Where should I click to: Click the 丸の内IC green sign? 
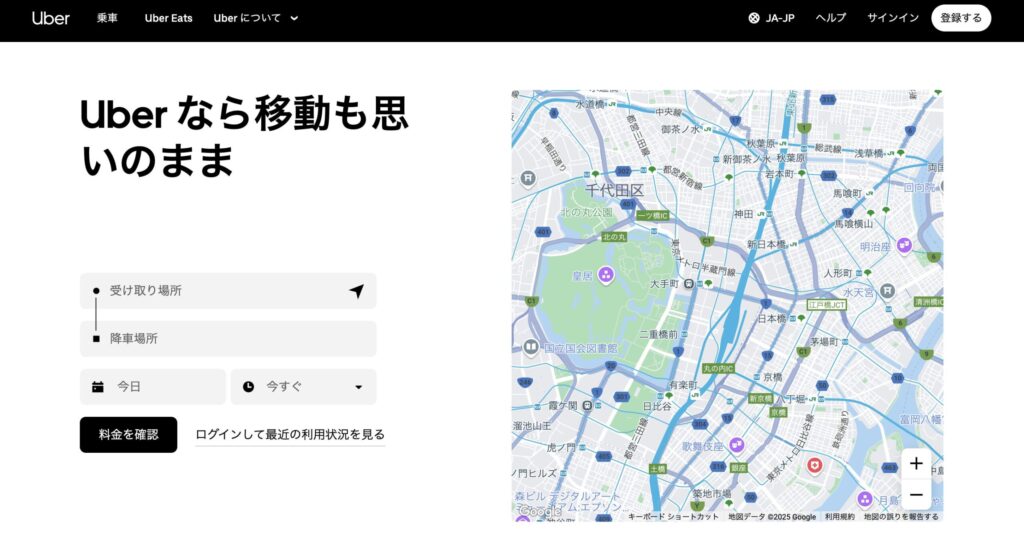click(718, 368)
